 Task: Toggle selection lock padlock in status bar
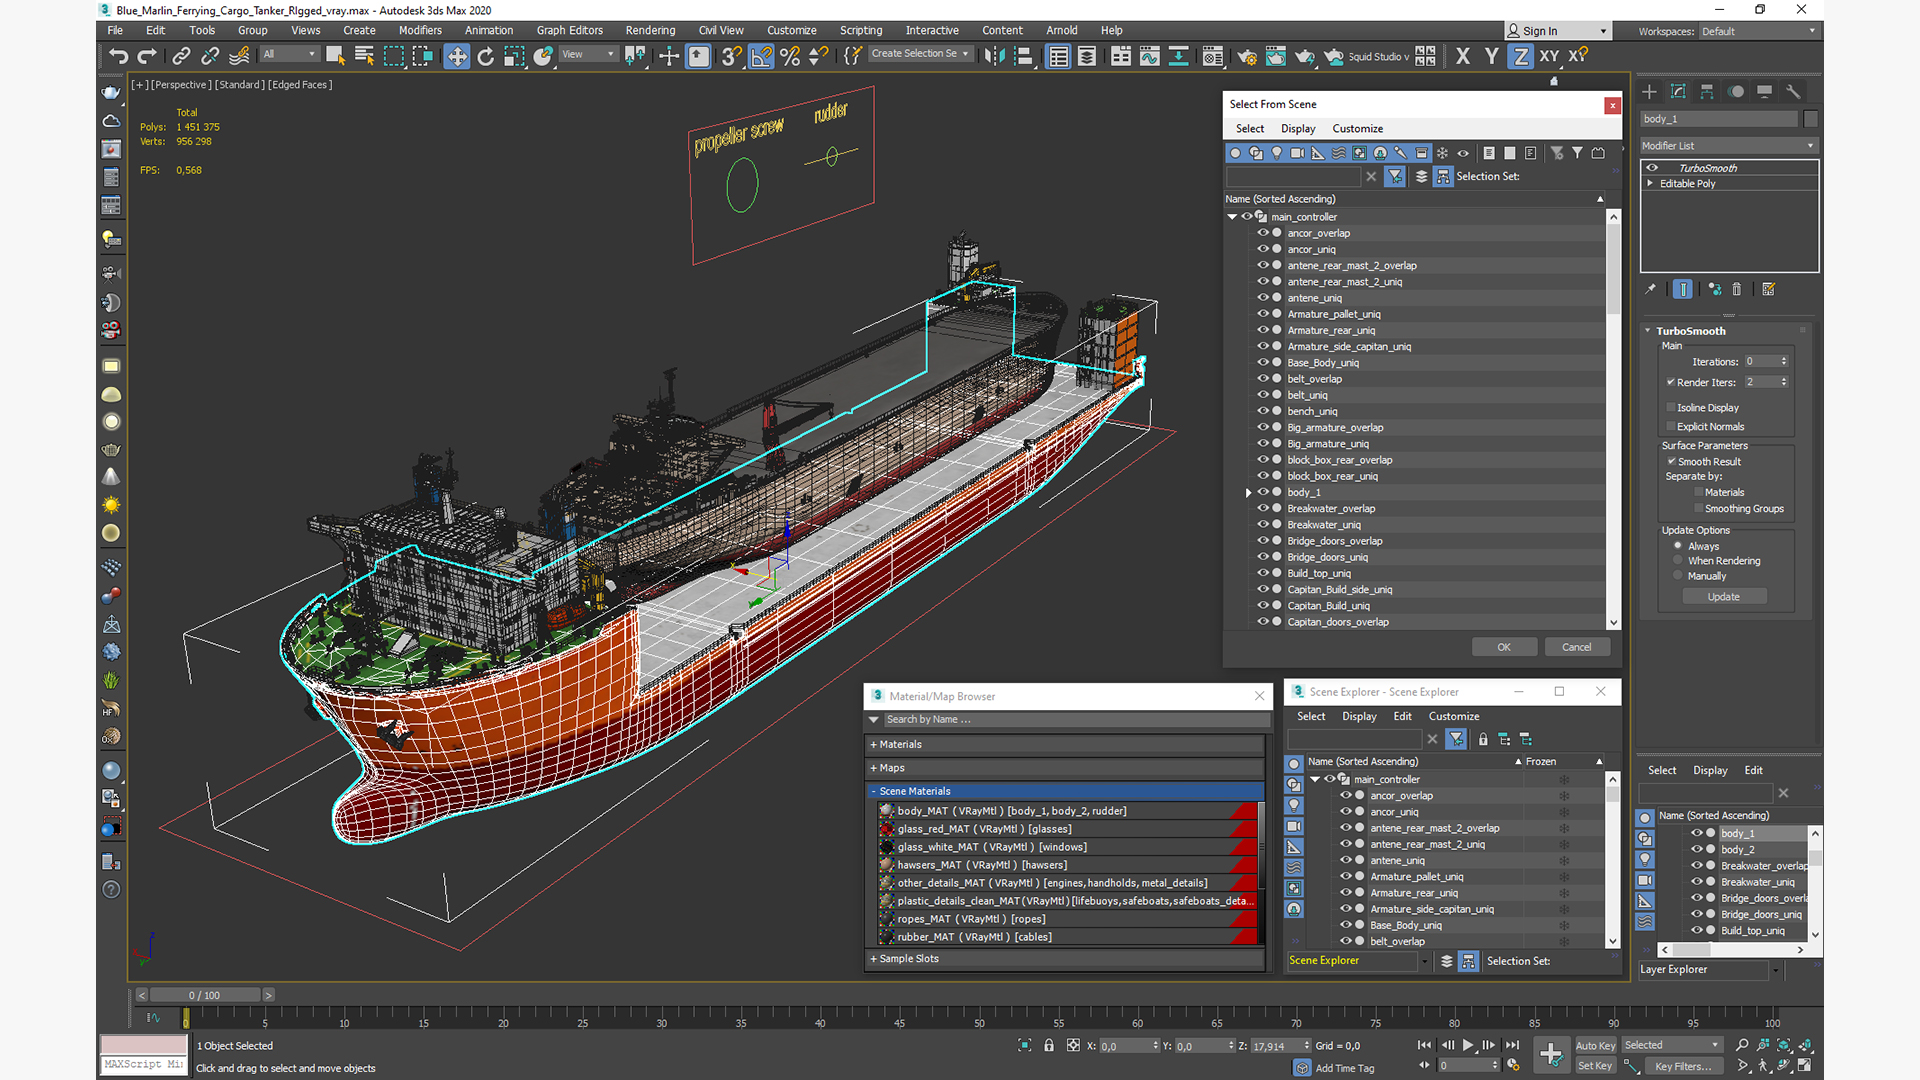tap(1049, 1045)
